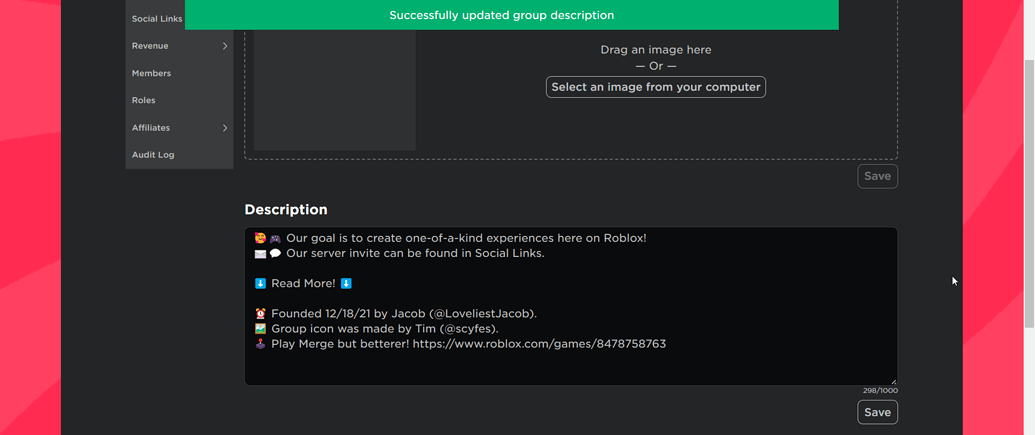
Task: Click the Merge but betterer game URL
Action: point(539,344)
